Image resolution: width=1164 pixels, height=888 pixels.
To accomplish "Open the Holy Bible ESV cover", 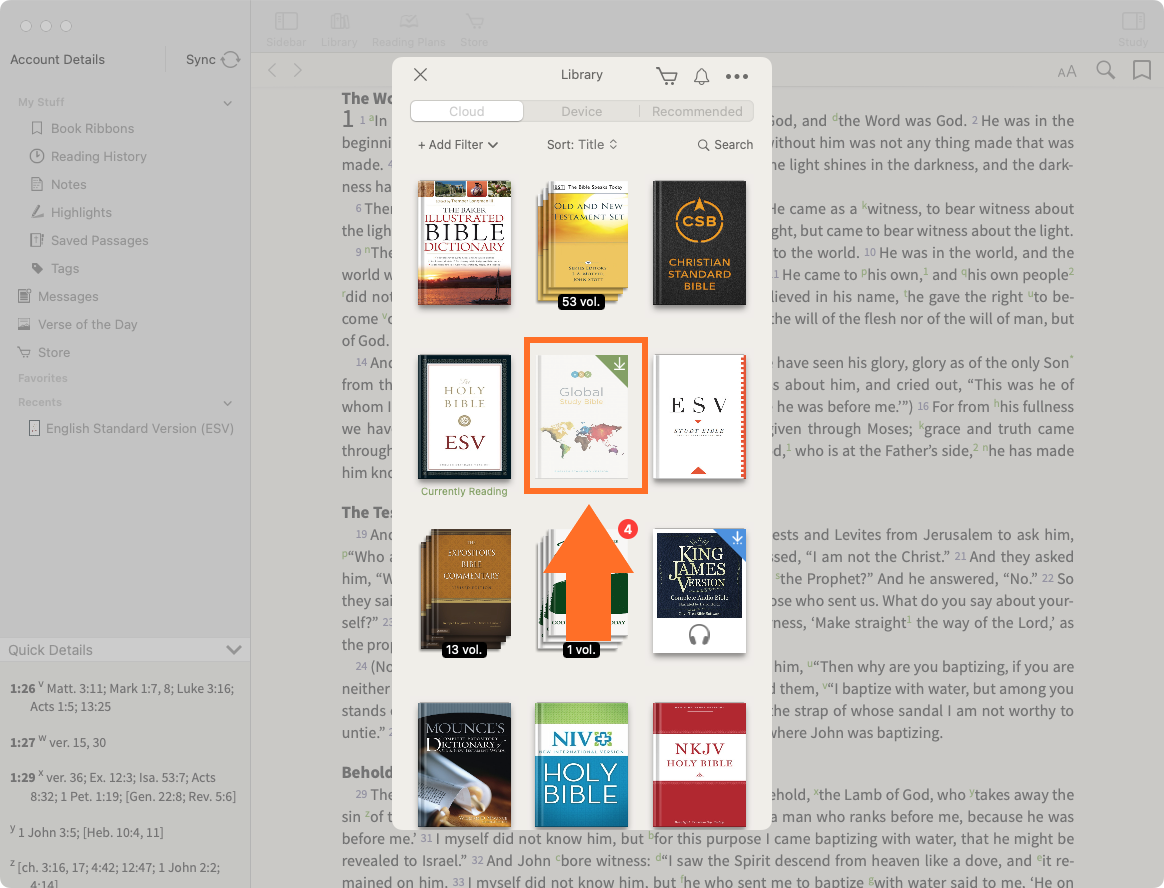I will click(x=465, y=417).
